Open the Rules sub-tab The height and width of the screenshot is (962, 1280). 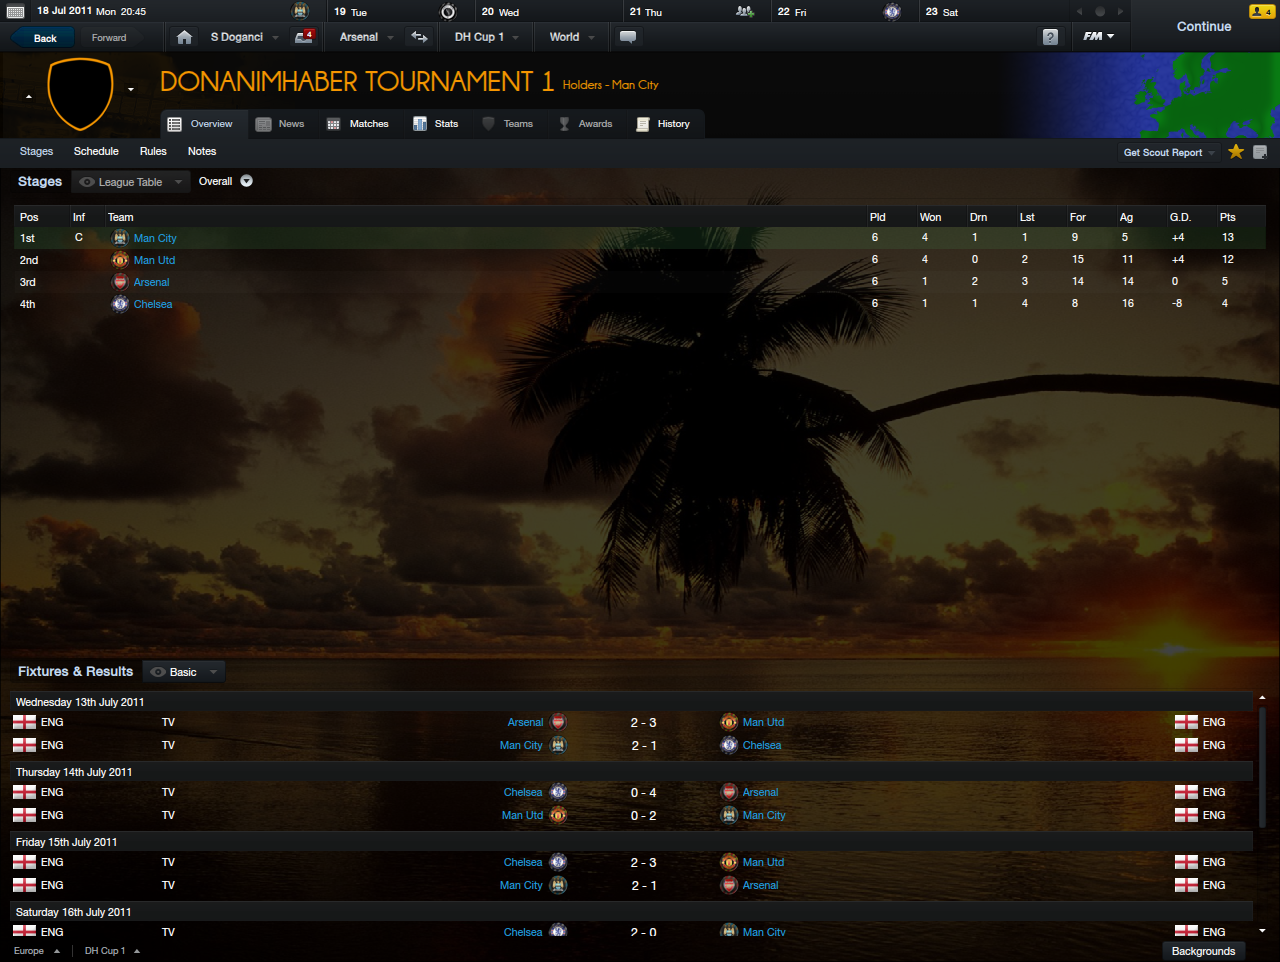click(x=153, y=152)
